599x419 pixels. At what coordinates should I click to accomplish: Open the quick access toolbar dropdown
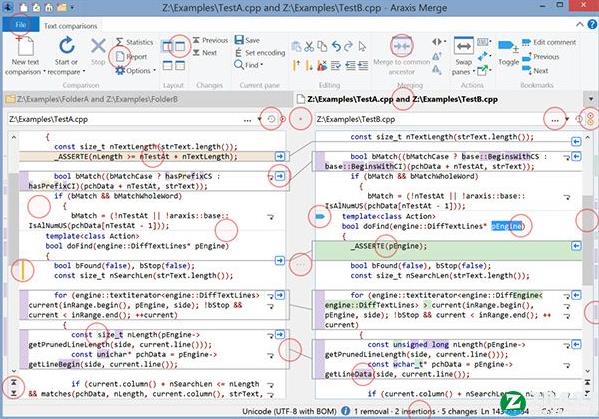coord(72,7)
